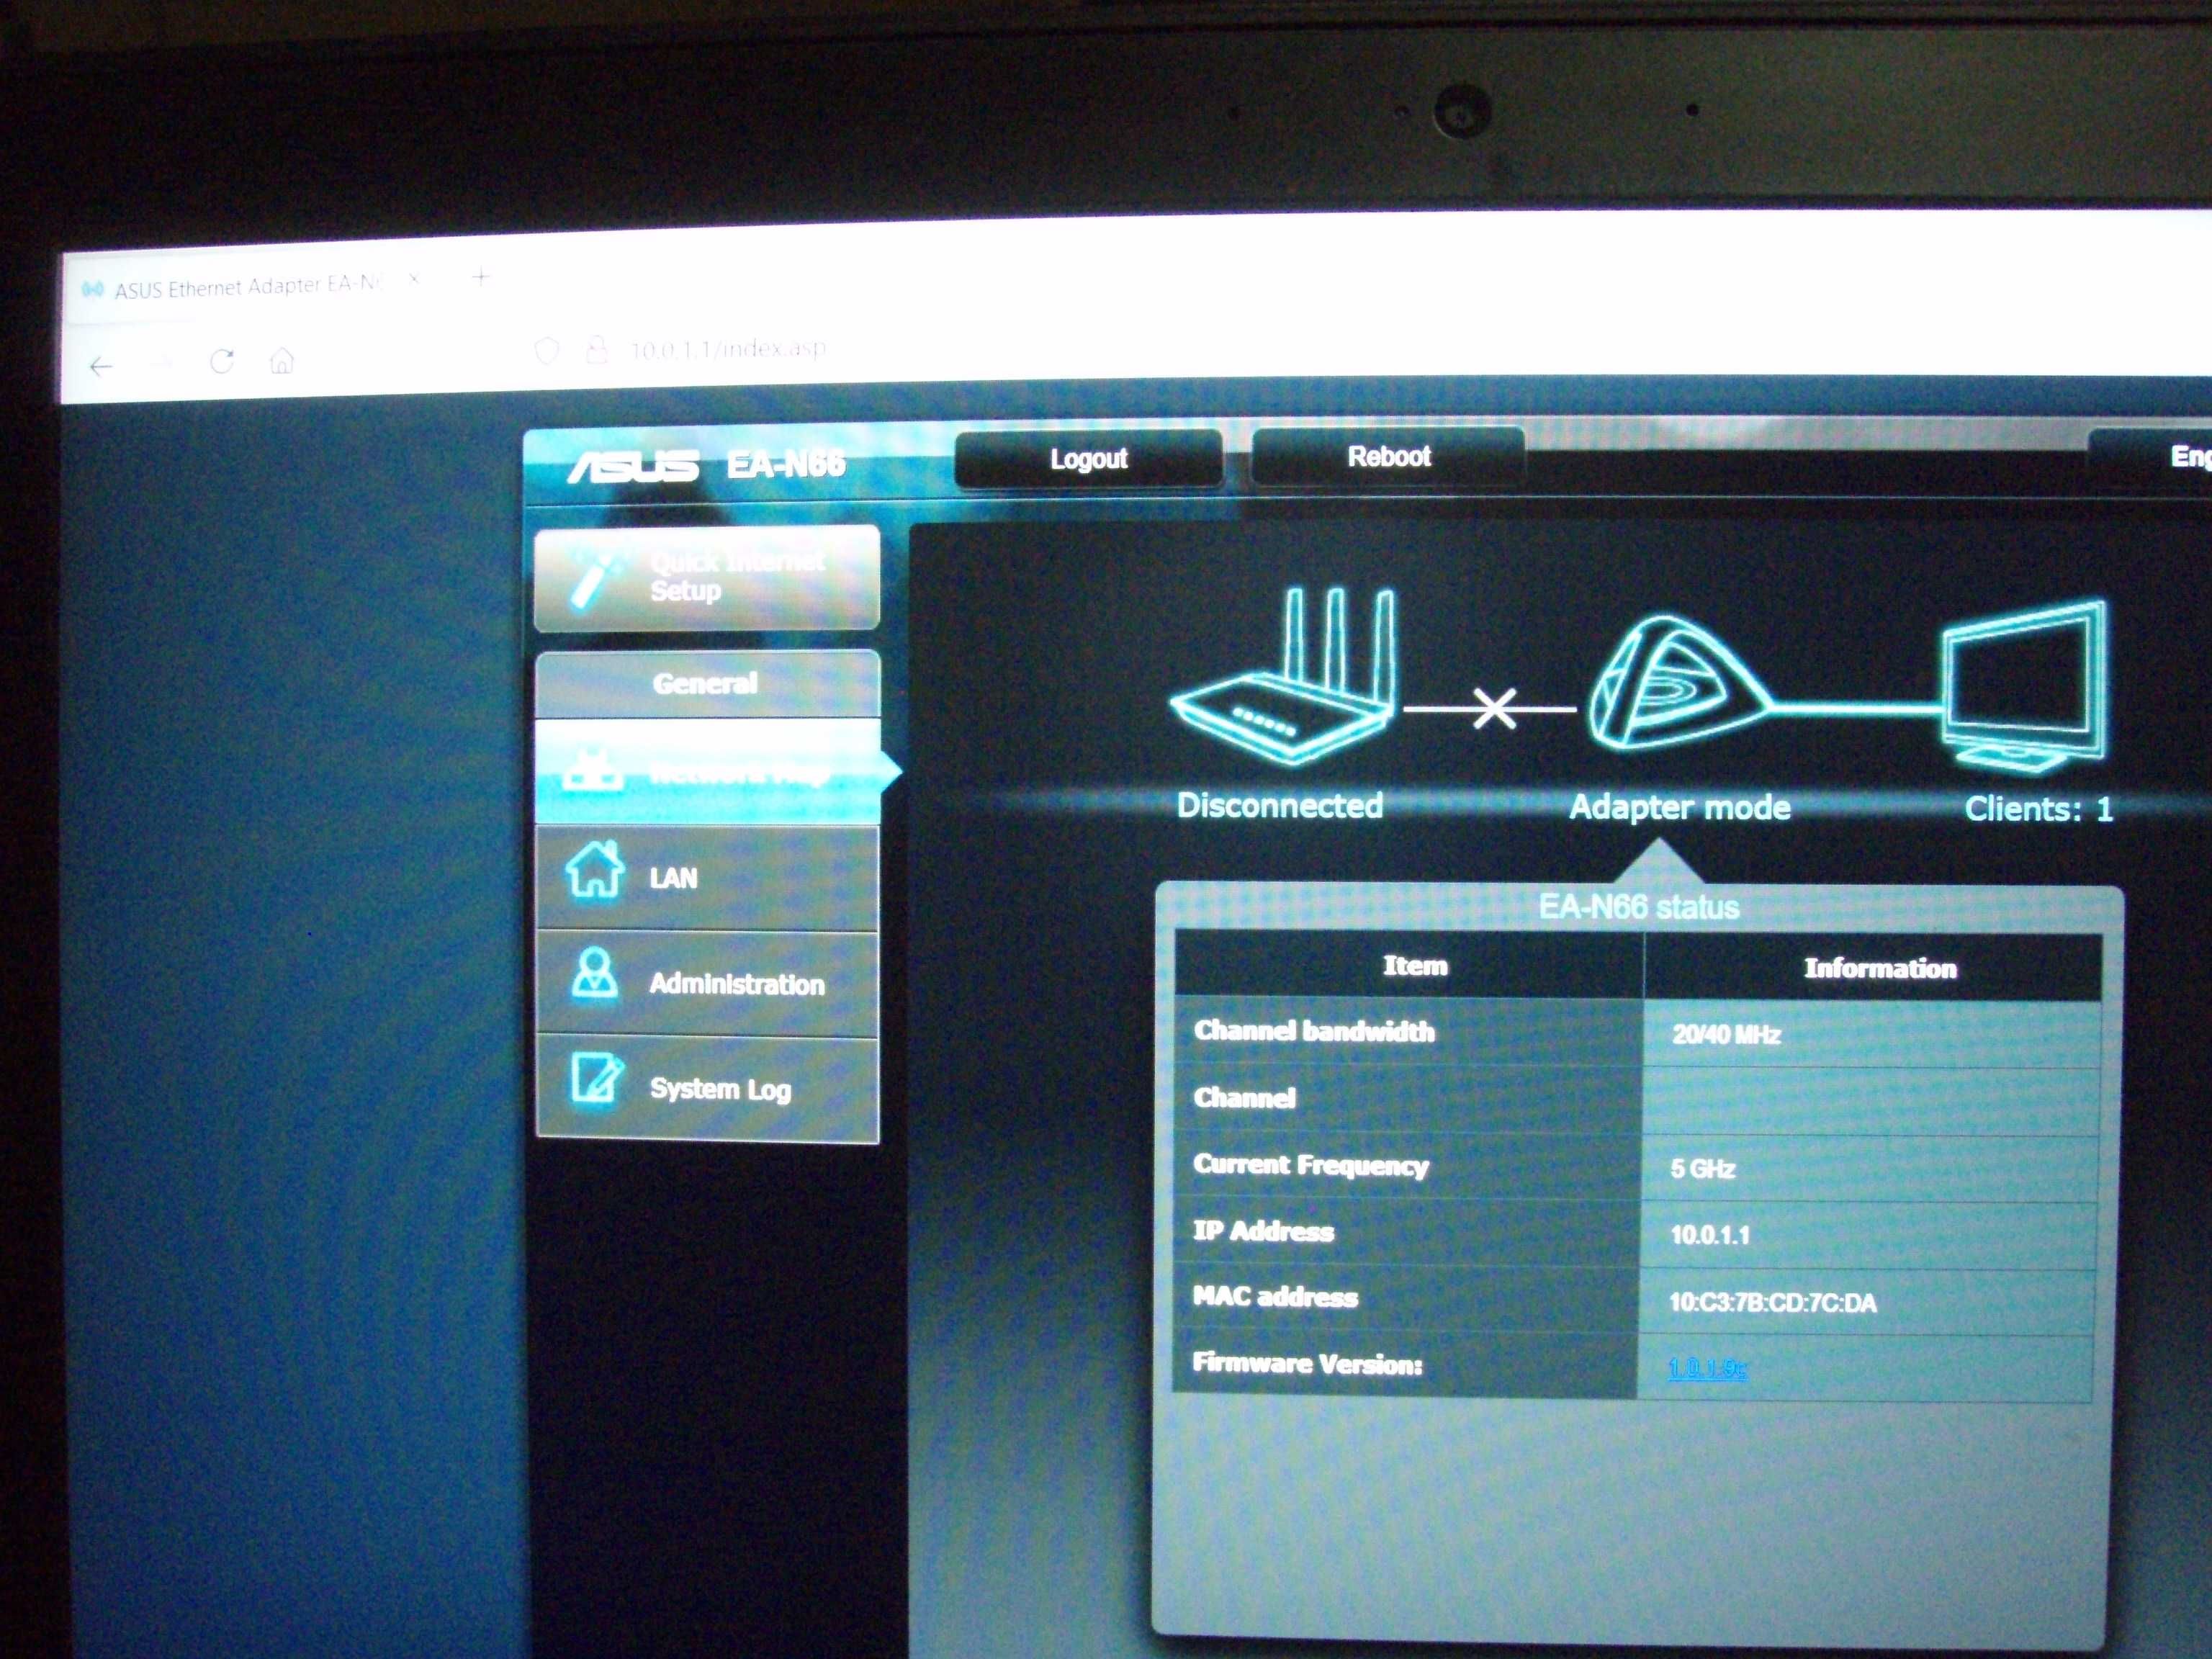Click the Firmware Version row label
This screenshot has height=1659, width=2212.
1307,1364
